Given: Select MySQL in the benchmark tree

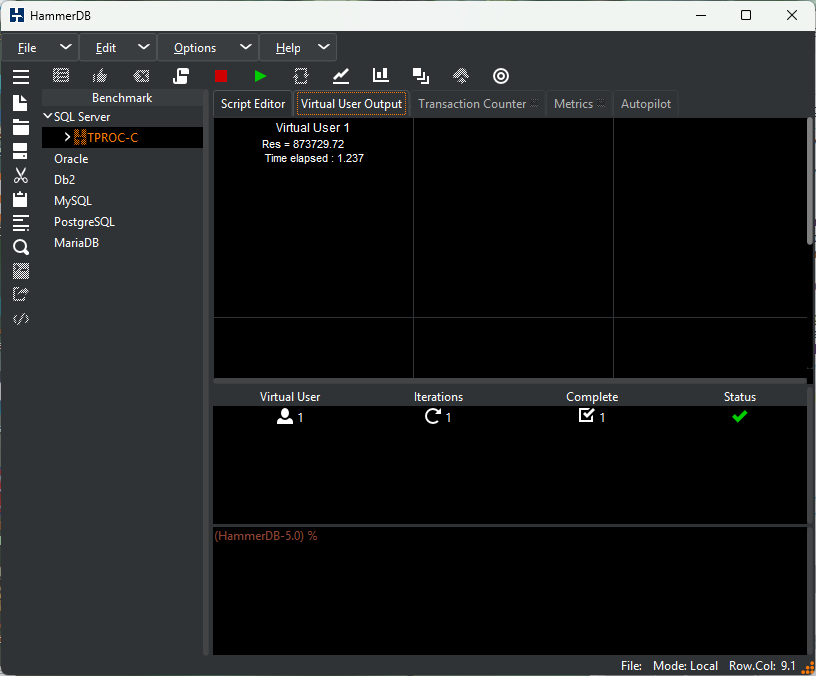Looking at the screenshot, I should [x=73, y=201].
